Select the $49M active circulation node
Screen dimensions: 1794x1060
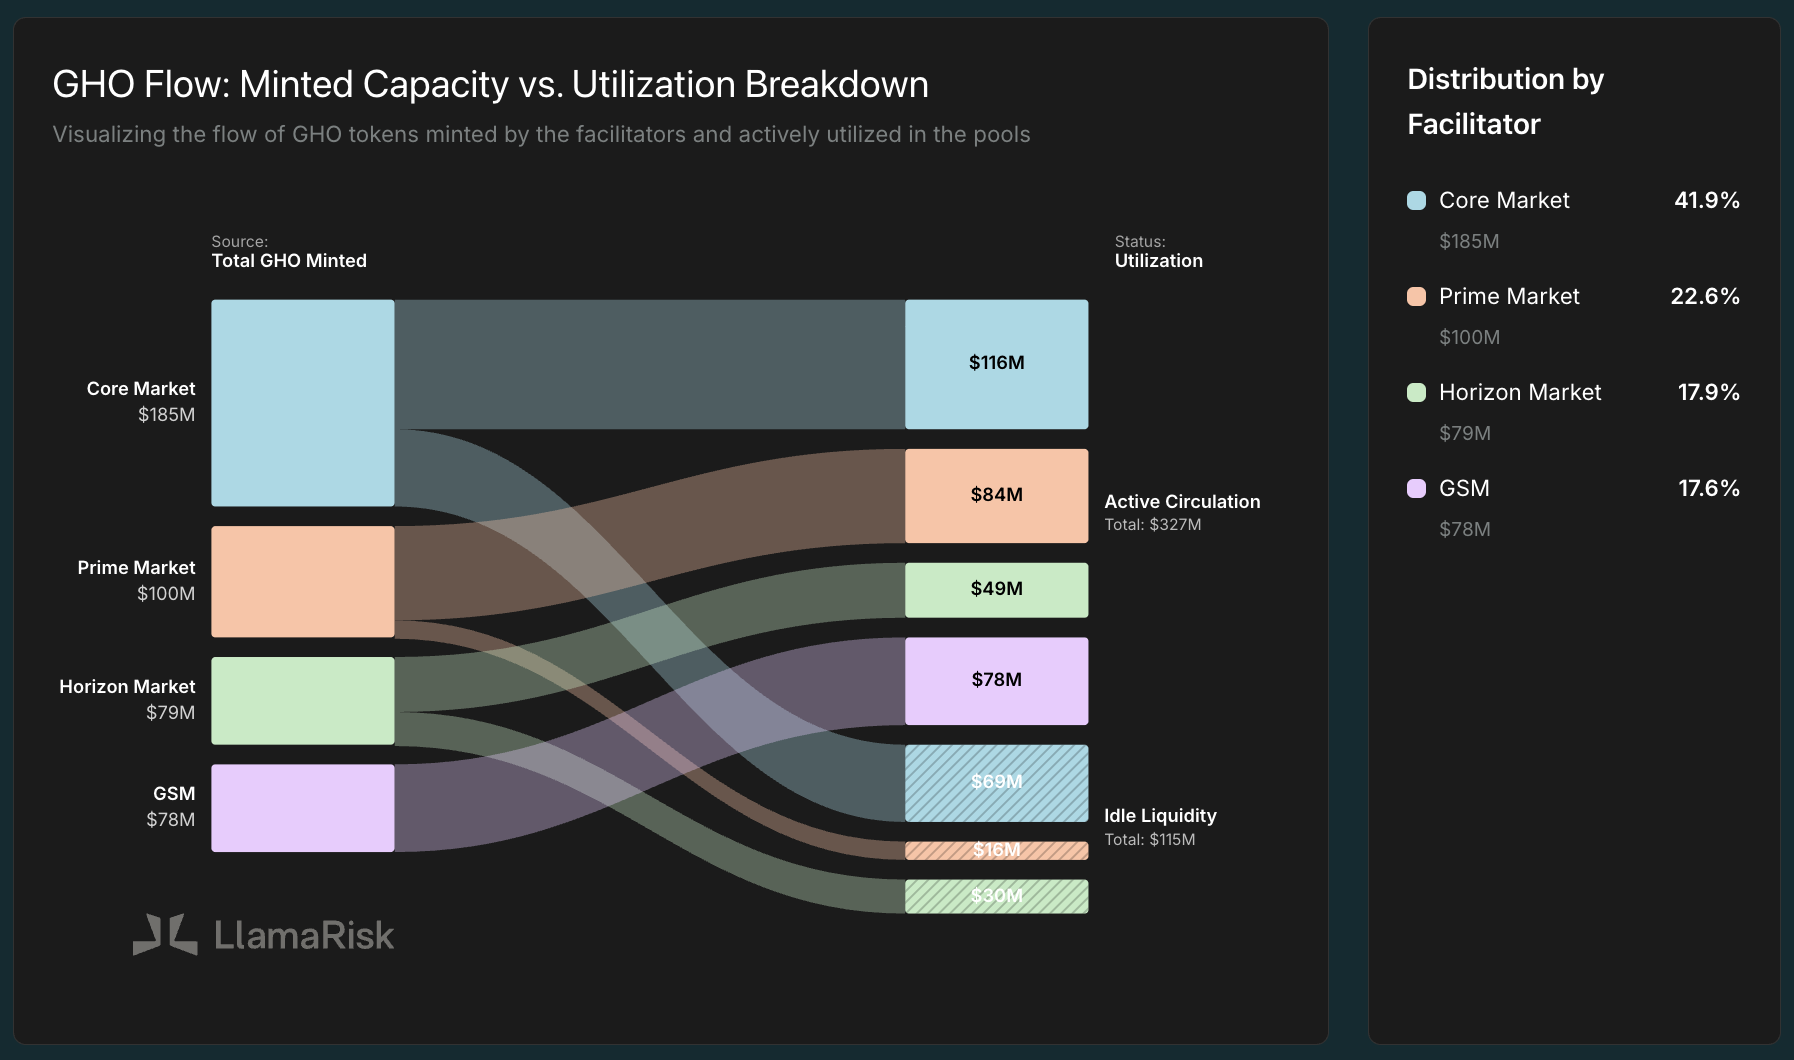(x=997, y=590)
